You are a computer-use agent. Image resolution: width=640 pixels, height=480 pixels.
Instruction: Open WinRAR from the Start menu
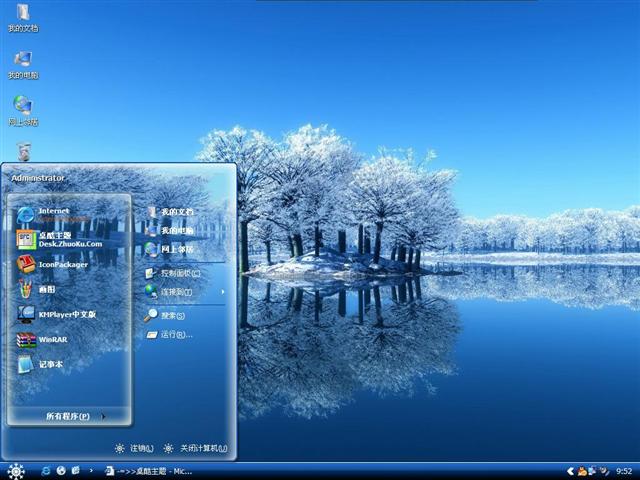pyautogui.click(x=42, y=340)
